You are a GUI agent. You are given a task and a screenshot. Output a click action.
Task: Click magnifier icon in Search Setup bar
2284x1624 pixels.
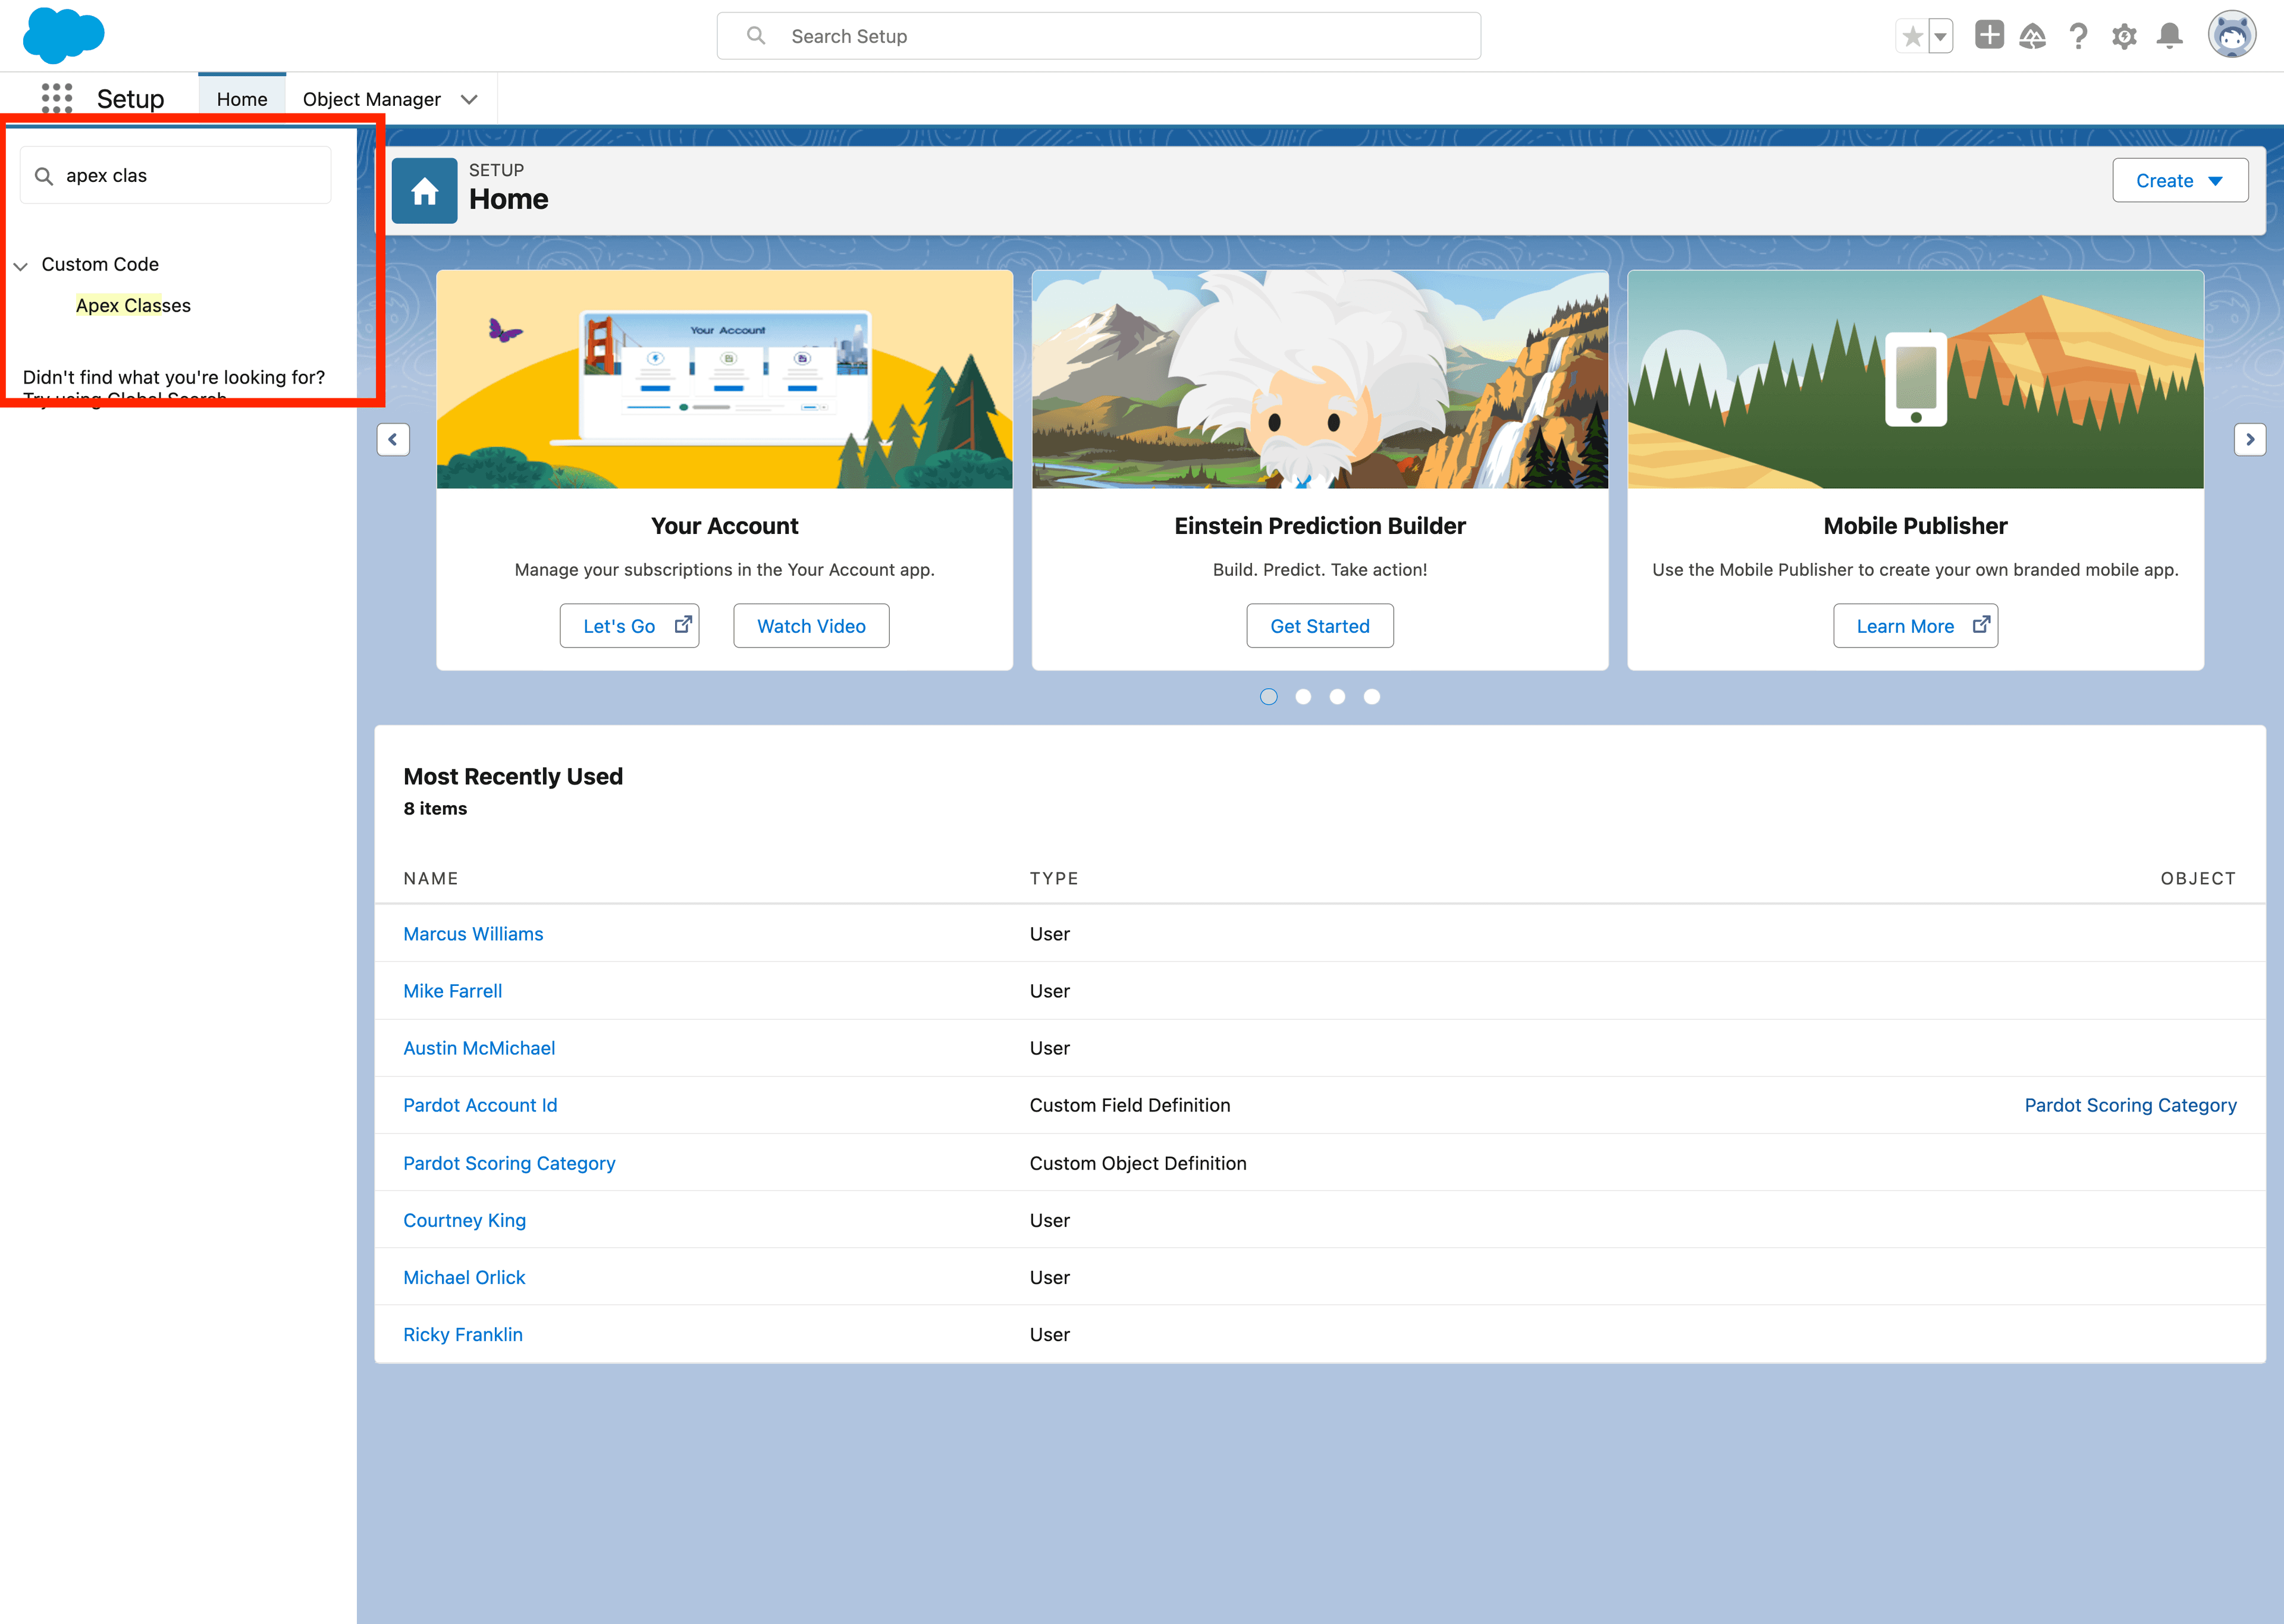[x=756, y=36]
